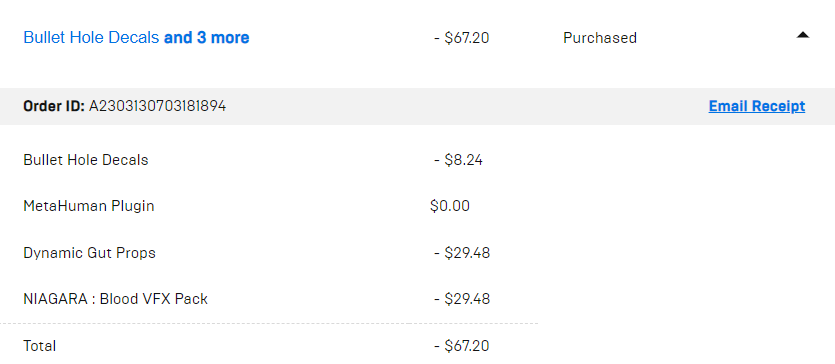Open the Bullet Hole Decals order title link
Screen dimensions: 835x364
(91, 38)
